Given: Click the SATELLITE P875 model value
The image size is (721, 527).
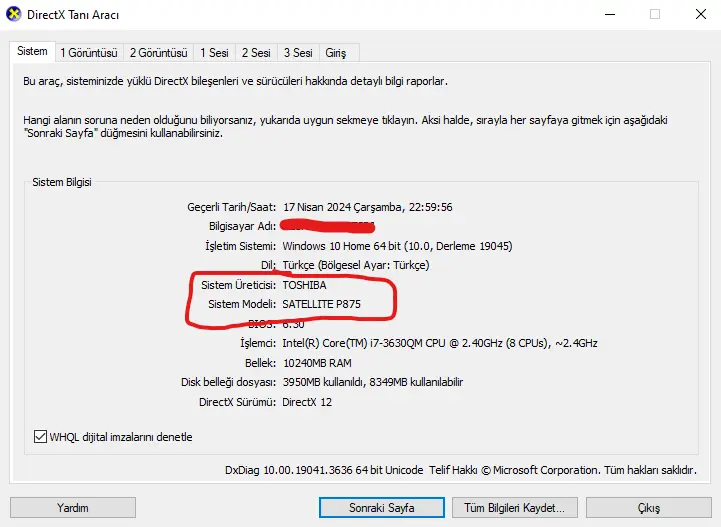Looking at the screenshot, I should pyautogui.click(x=321, y=304).
